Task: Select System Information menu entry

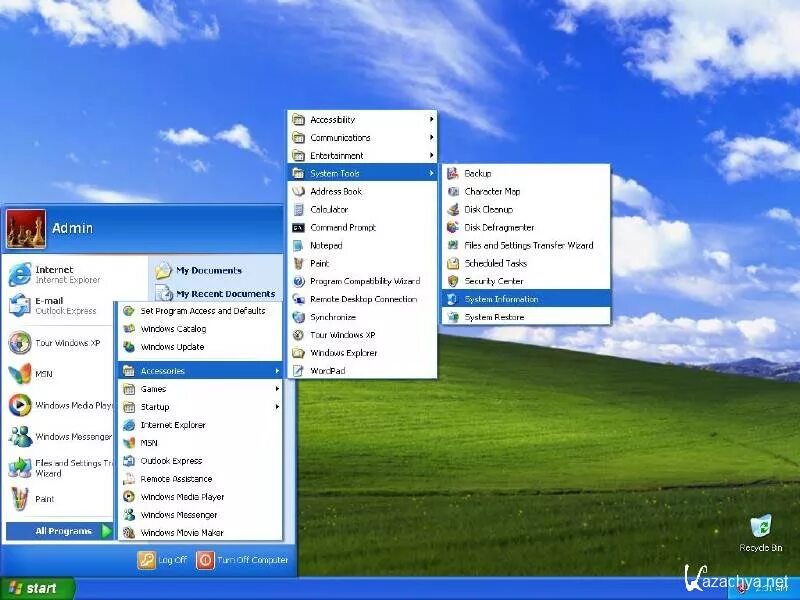Action: pos(526,299)
